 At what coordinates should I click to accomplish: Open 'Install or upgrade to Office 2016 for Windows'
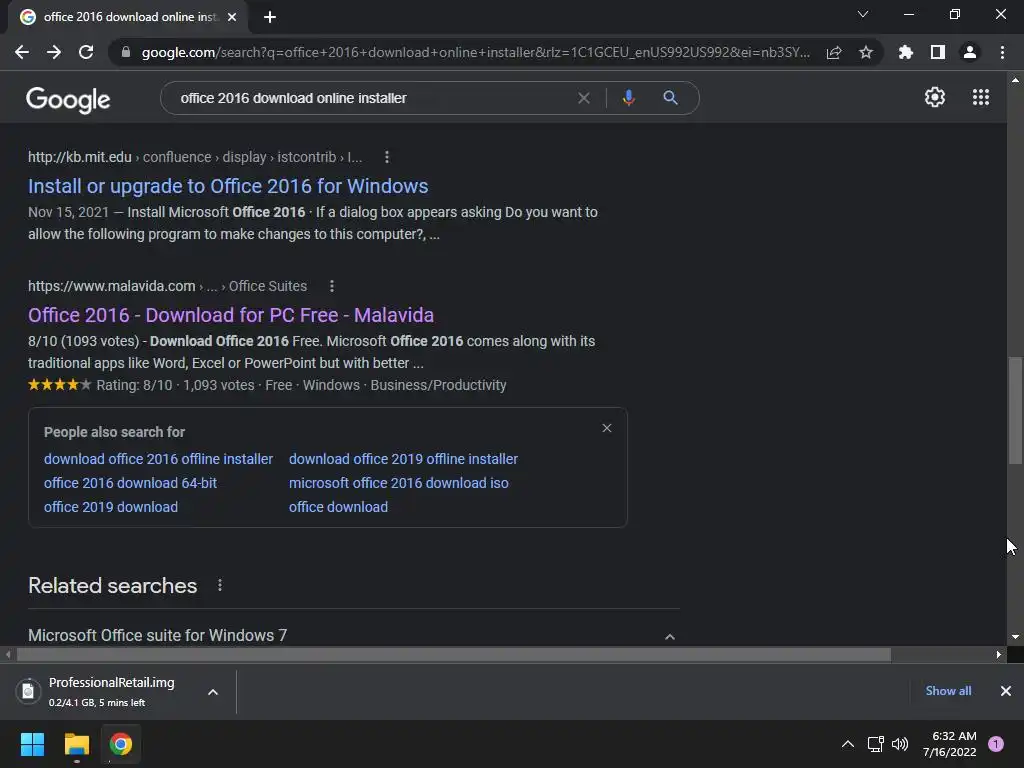point(228,186)
